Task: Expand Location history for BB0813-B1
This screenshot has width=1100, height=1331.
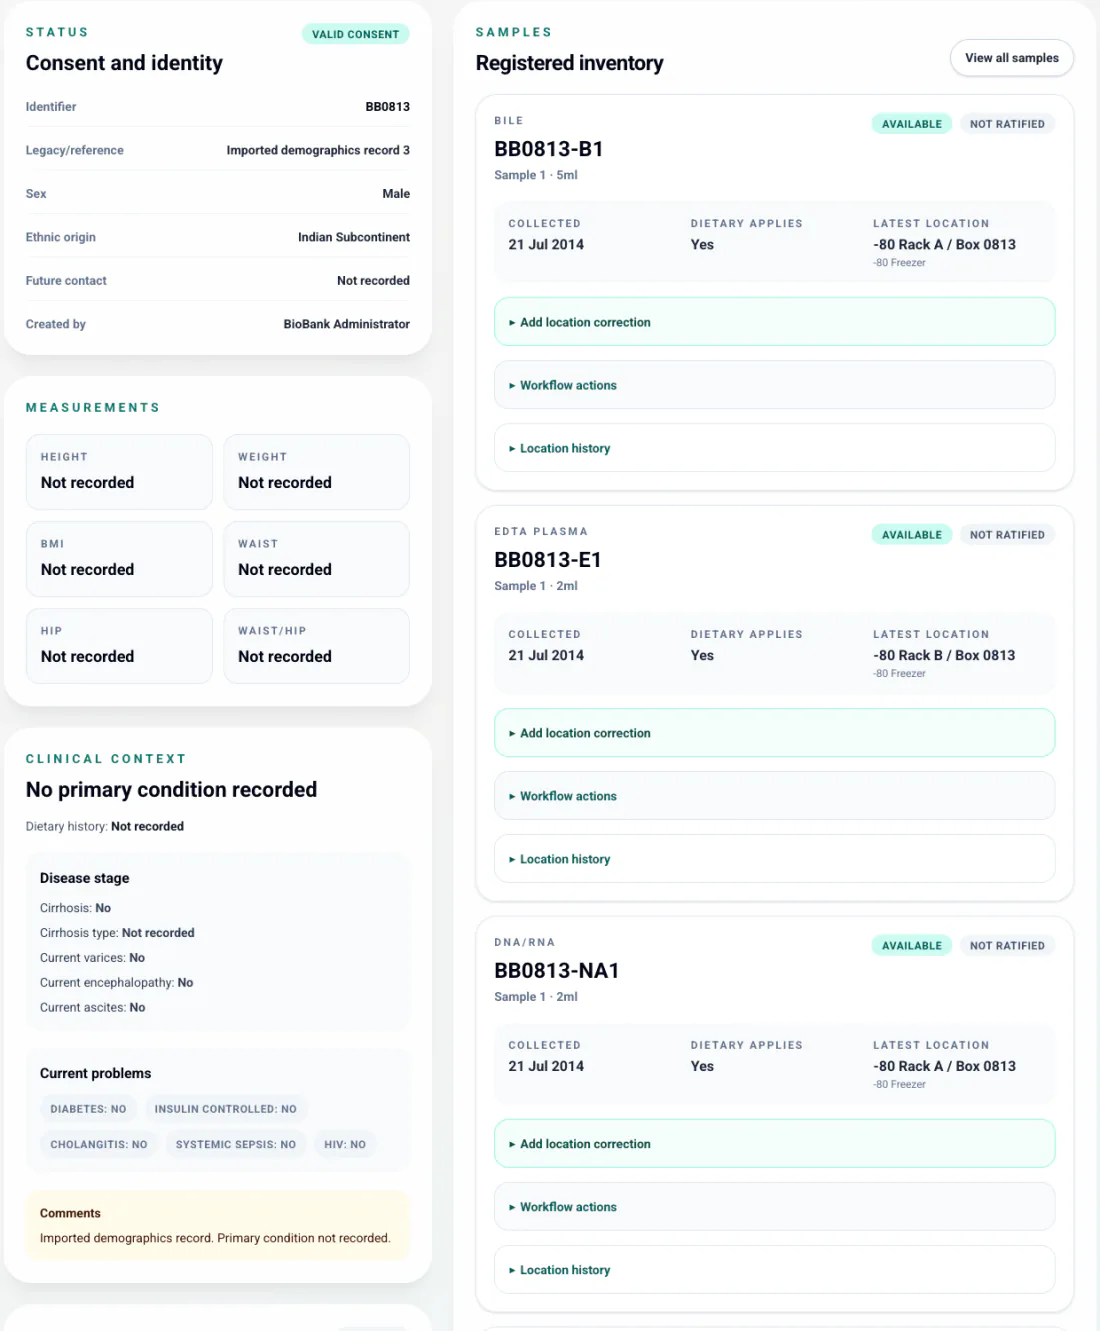Action: (774, 448)
